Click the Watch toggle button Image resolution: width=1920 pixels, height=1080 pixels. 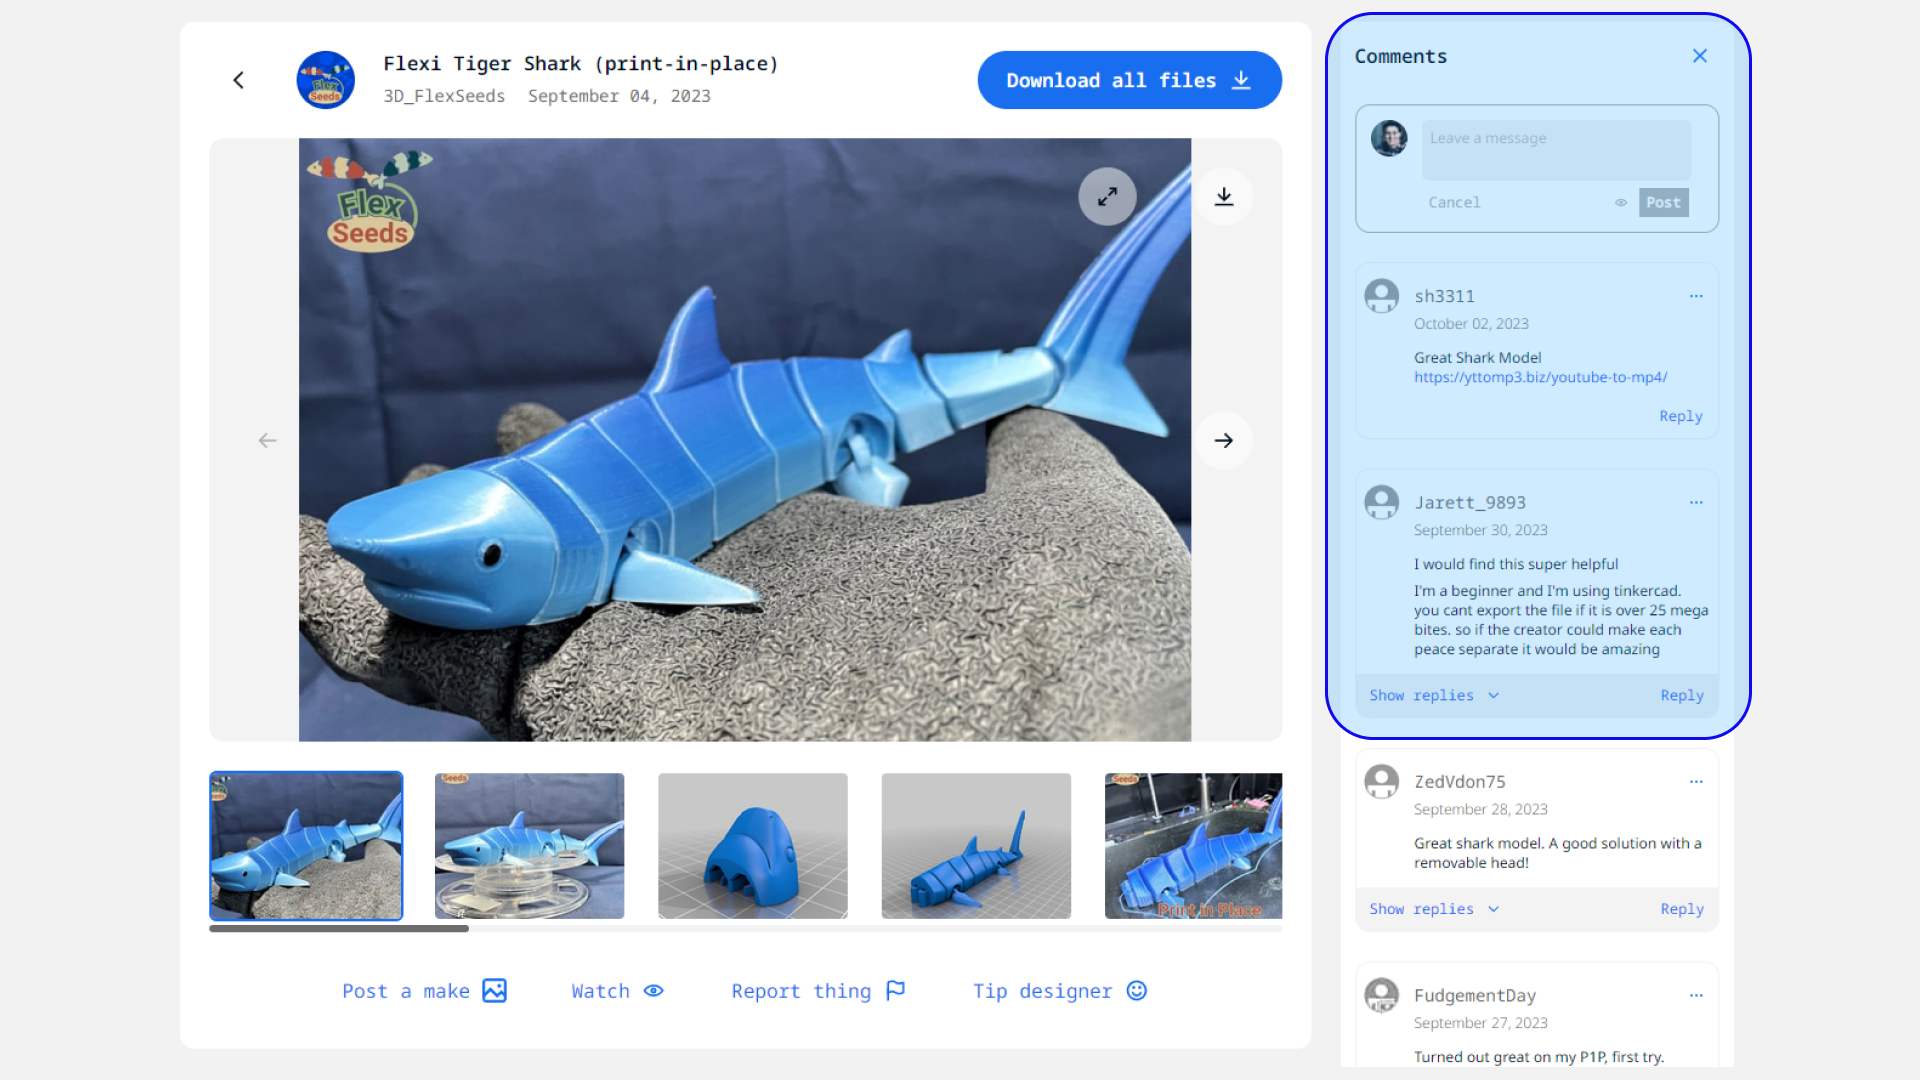point(616,990)
